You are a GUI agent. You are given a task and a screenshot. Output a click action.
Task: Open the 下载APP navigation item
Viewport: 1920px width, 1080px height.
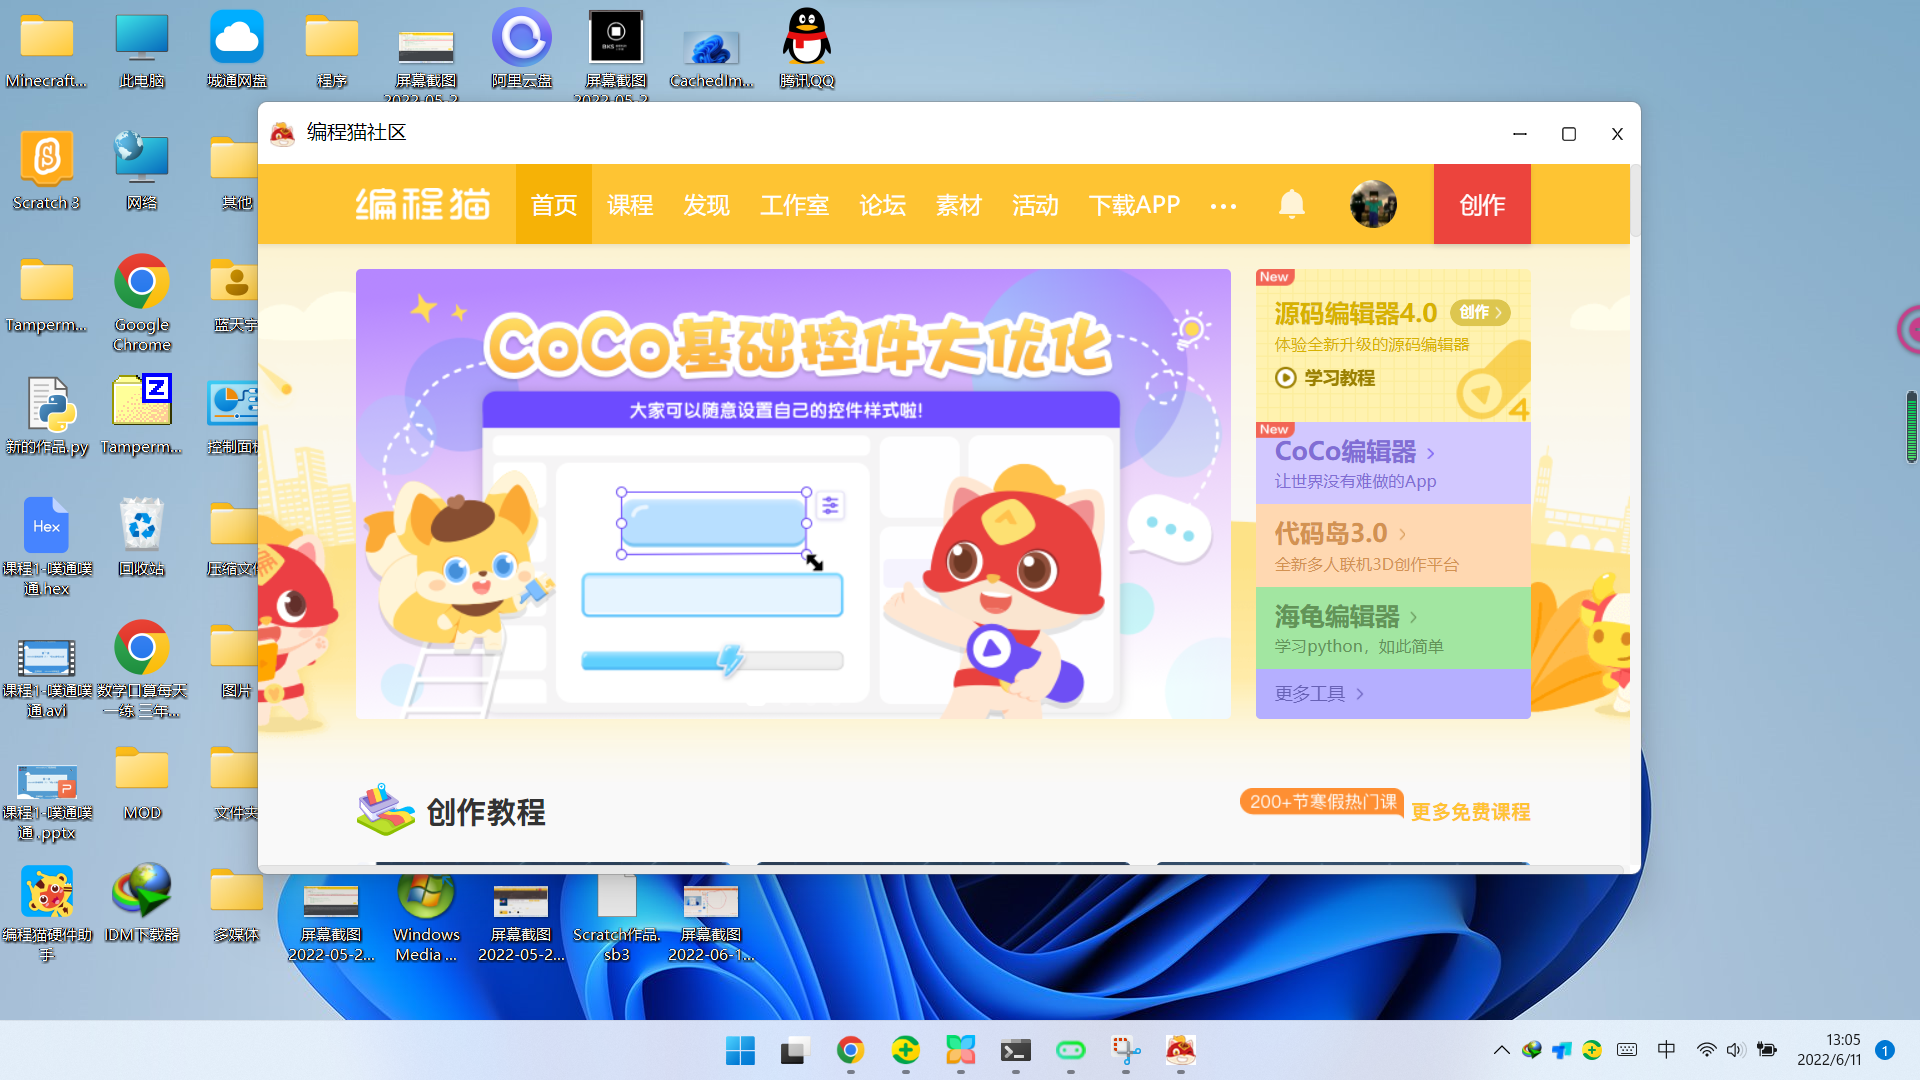[1134, 204]
